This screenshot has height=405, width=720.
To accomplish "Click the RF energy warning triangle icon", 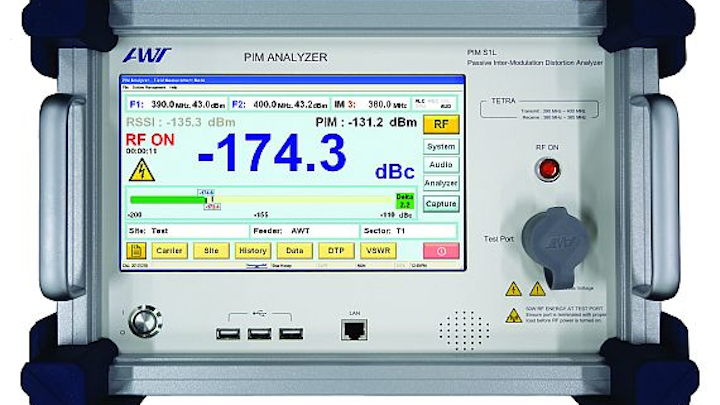I will pos(514,316).
